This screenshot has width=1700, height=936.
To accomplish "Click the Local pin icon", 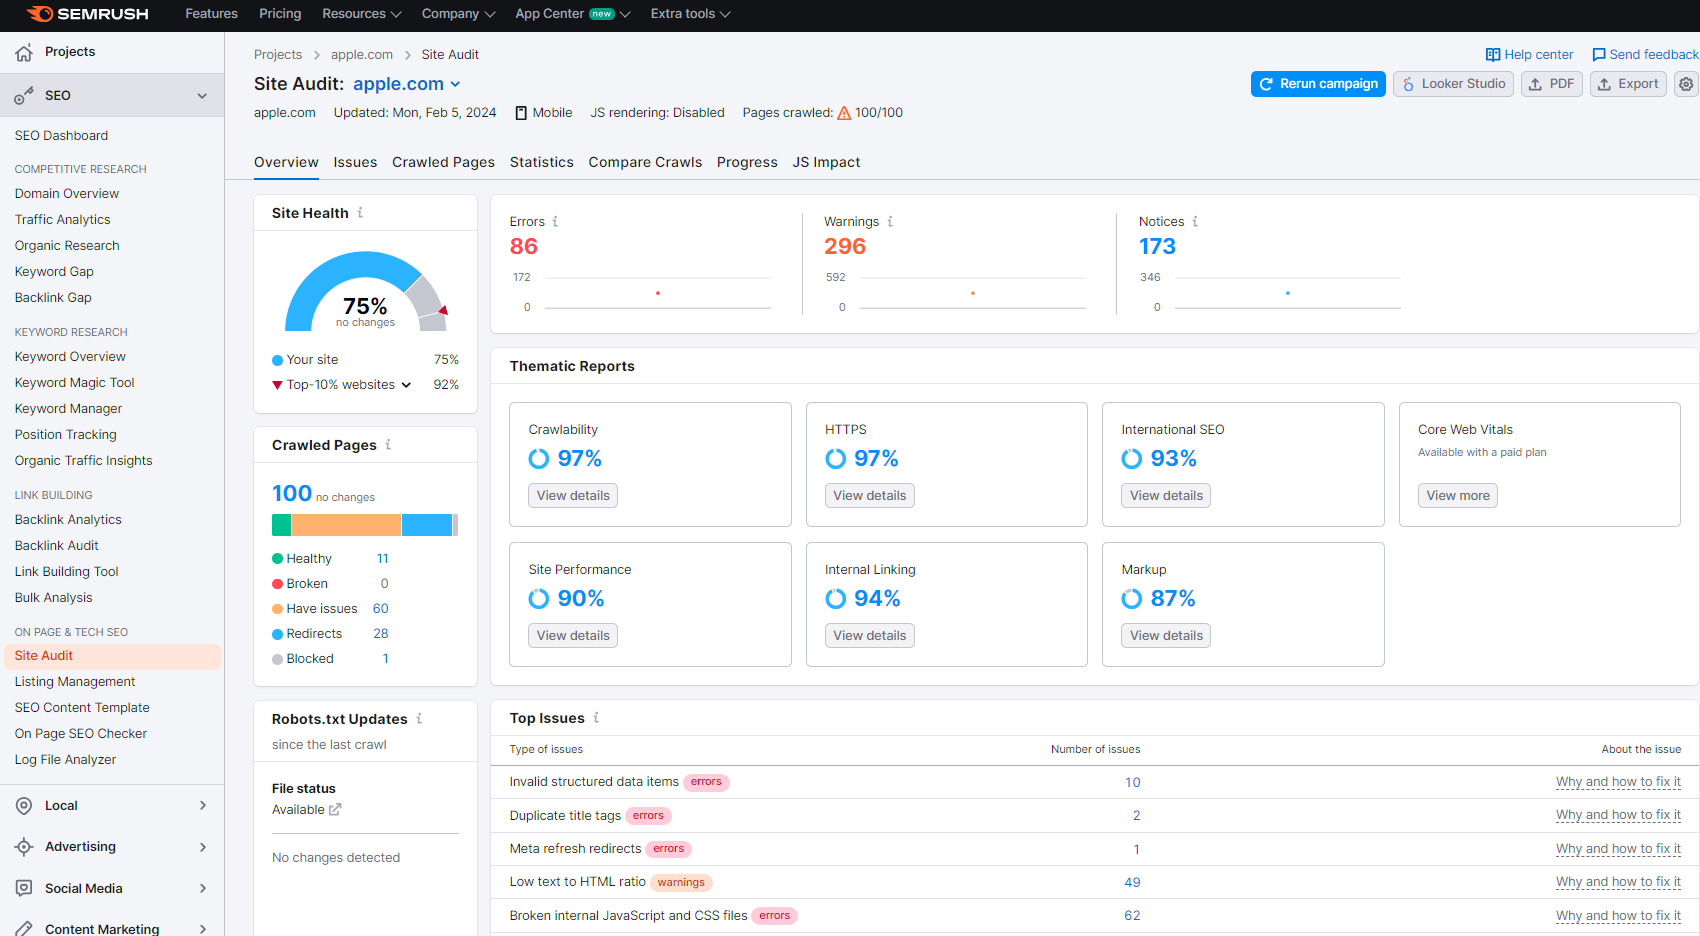I will tap(24, 806).
